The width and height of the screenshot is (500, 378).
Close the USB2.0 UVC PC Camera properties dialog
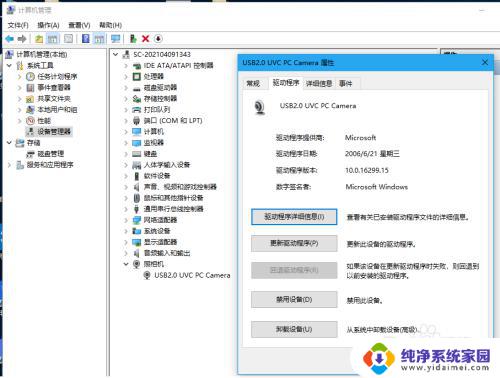485,62
